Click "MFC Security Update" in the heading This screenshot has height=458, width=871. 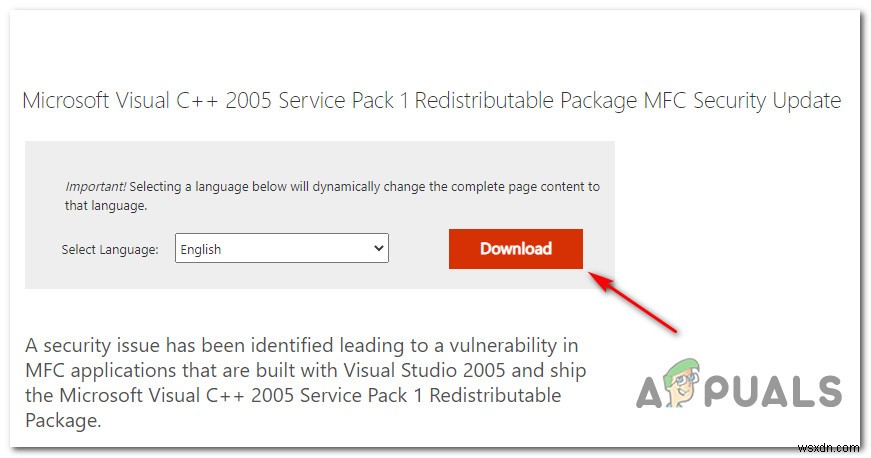click(x=742, y=101)
